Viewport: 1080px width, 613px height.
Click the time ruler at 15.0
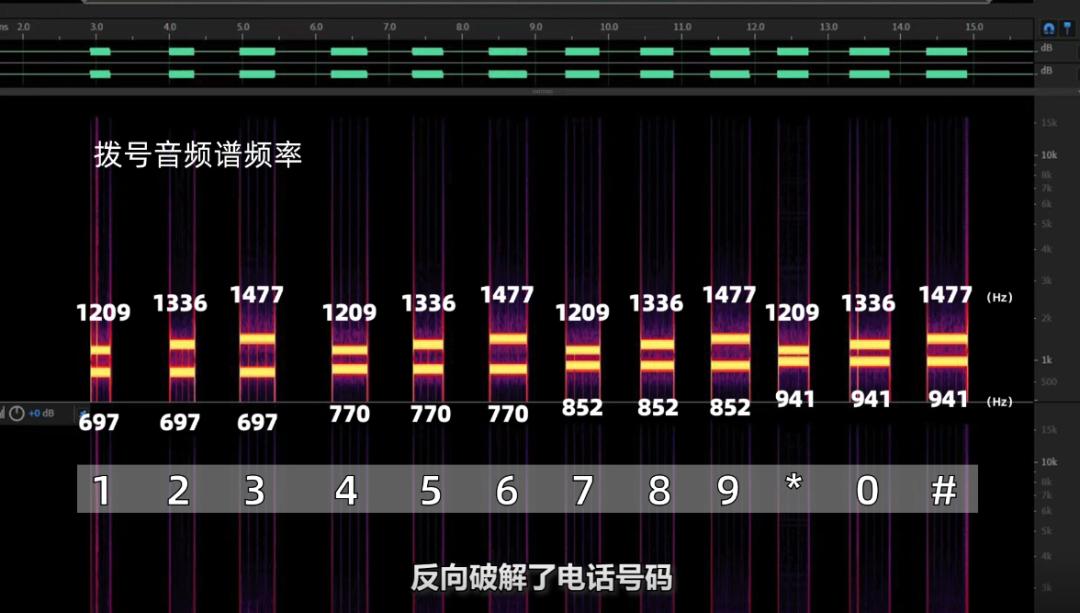click(974, 27)
